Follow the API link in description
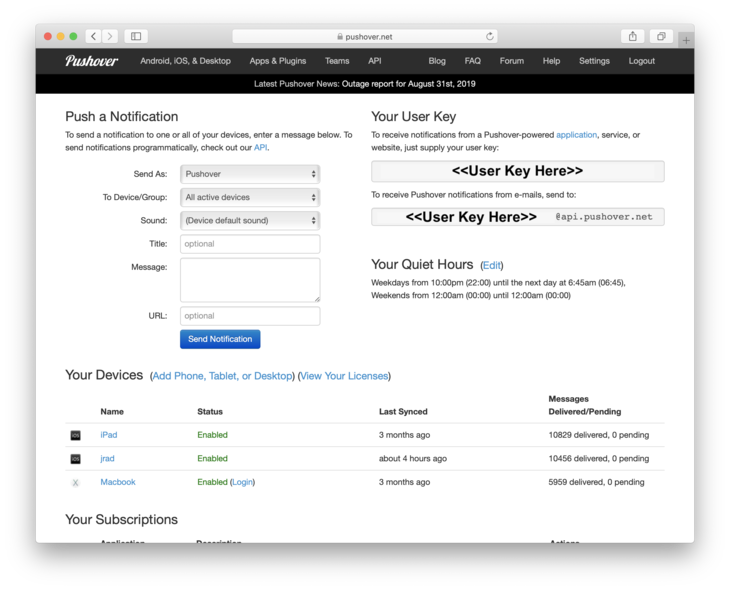The width and height of the screenshot is (730, 590). tap(260, 148)
